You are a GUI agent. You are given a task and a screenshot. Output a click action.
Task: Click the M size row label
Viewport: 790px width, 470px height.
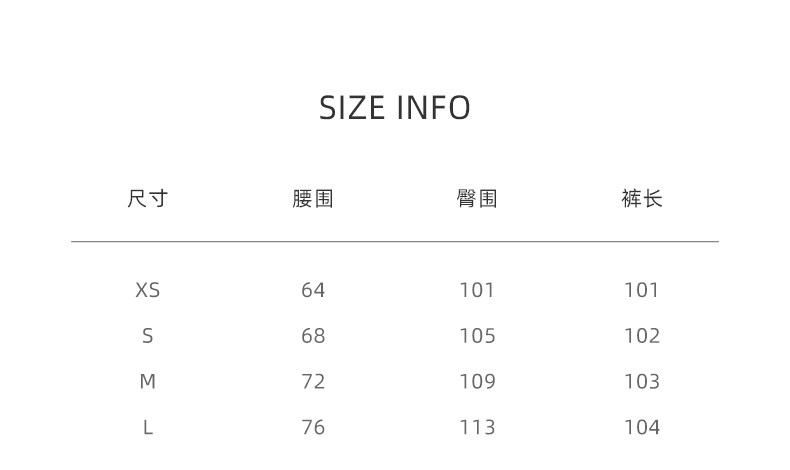pyautogui.click(x=147, y=381)
